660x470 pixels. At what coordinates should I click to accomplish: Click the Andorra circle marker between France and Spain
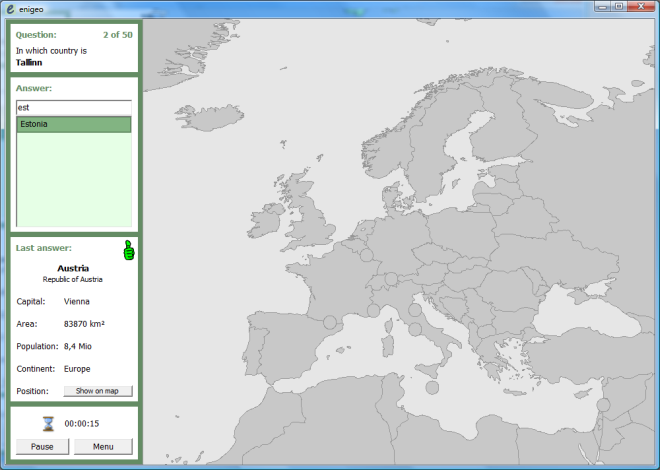click(330, 322)
